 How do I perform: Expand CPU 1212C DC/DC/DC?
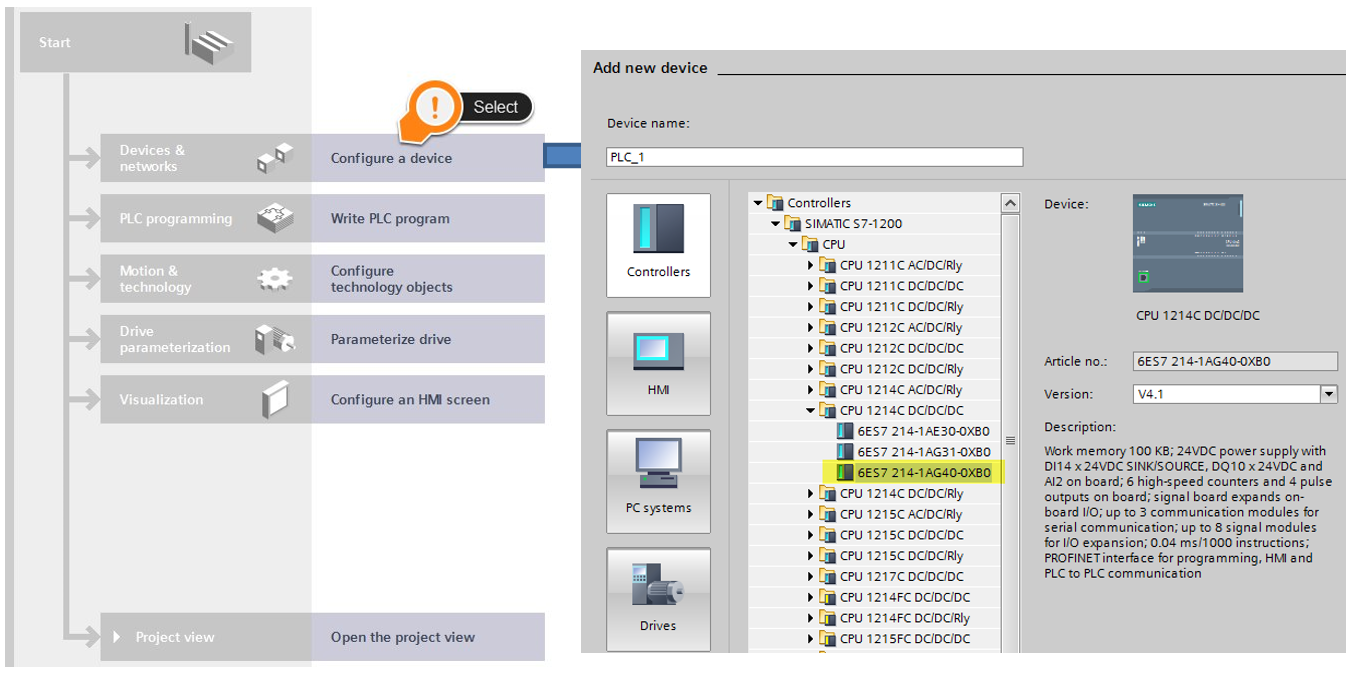tap(811, 348)
